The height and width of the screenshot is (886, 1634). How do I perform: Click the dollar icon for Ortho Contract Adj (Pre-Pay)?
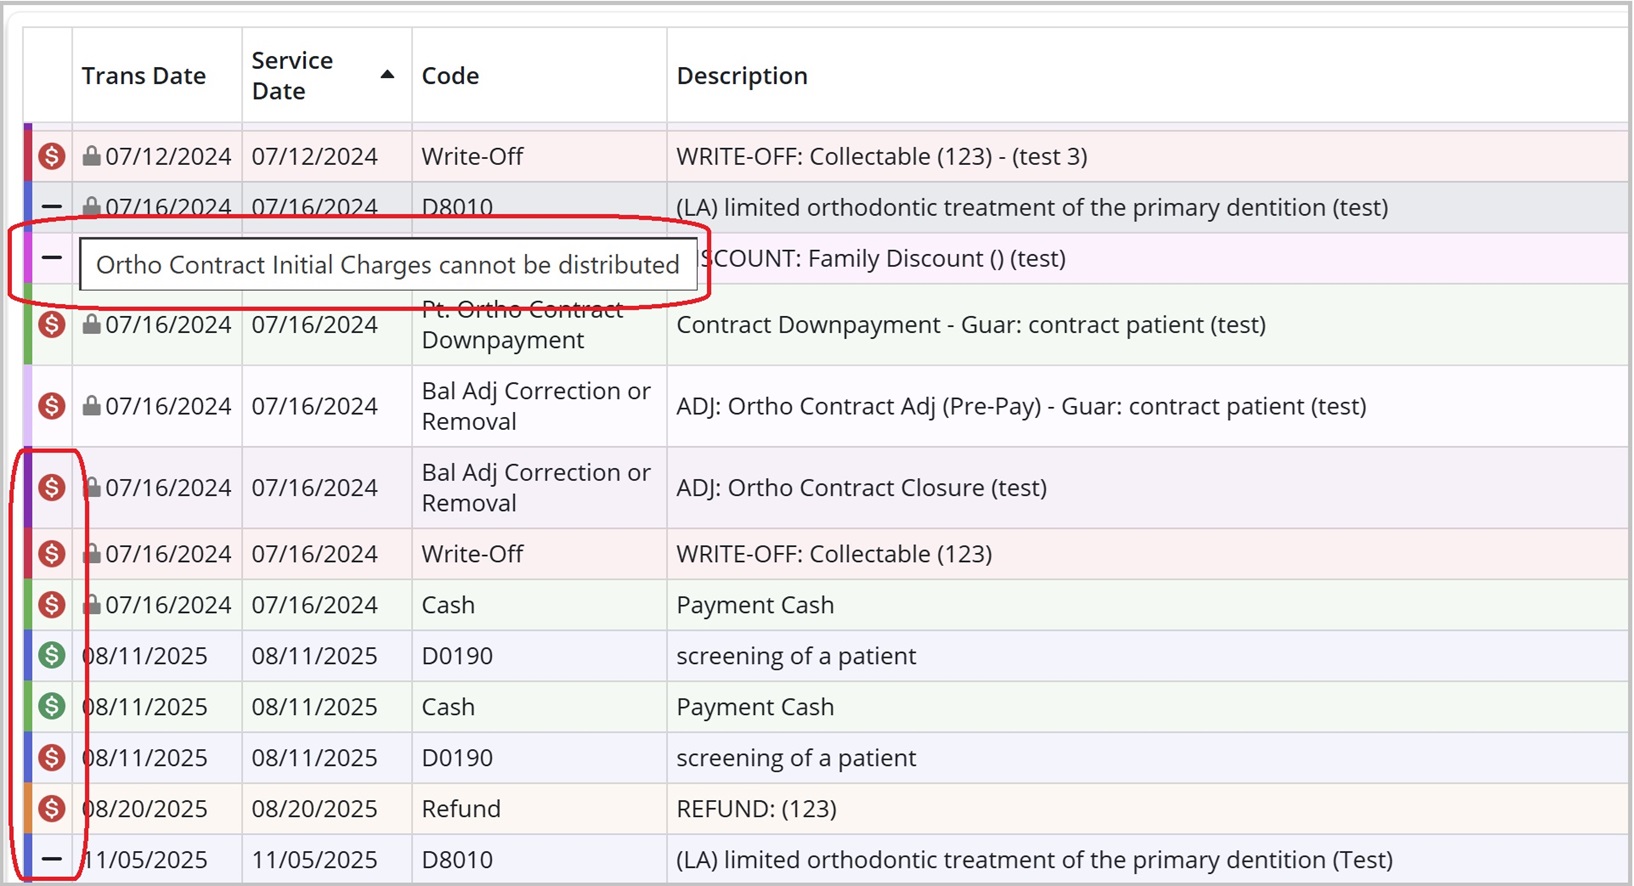click(52, 406)
